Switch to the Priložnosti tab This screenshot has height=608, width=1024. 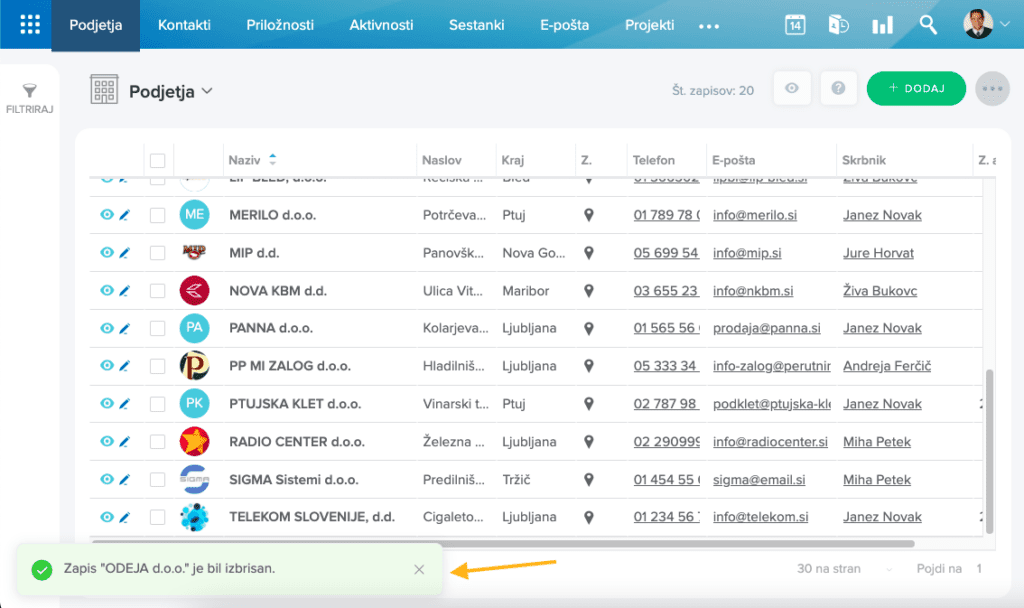(x=280, y=25)
